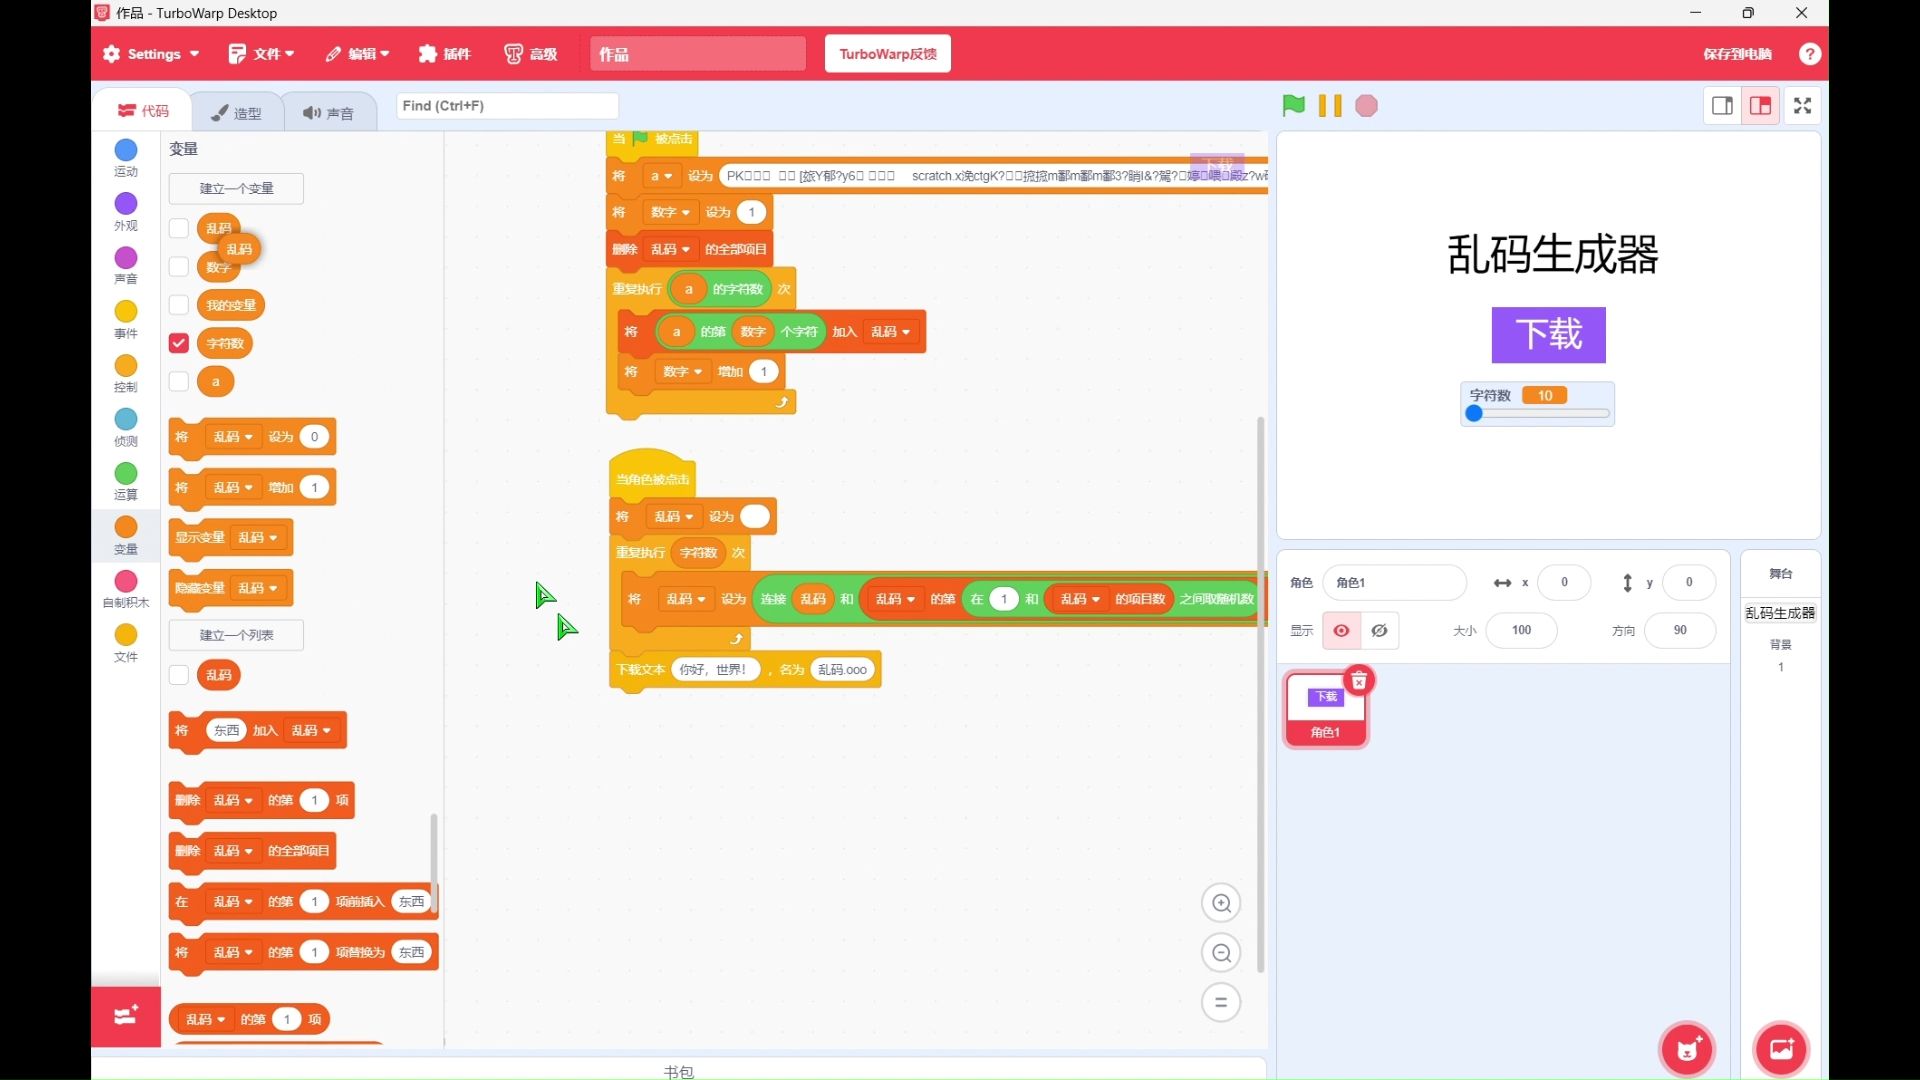Enable the 乱码 list monitor checkbox
The height and width of the screenshot is (1080, 1920).
tap(179, 675)
